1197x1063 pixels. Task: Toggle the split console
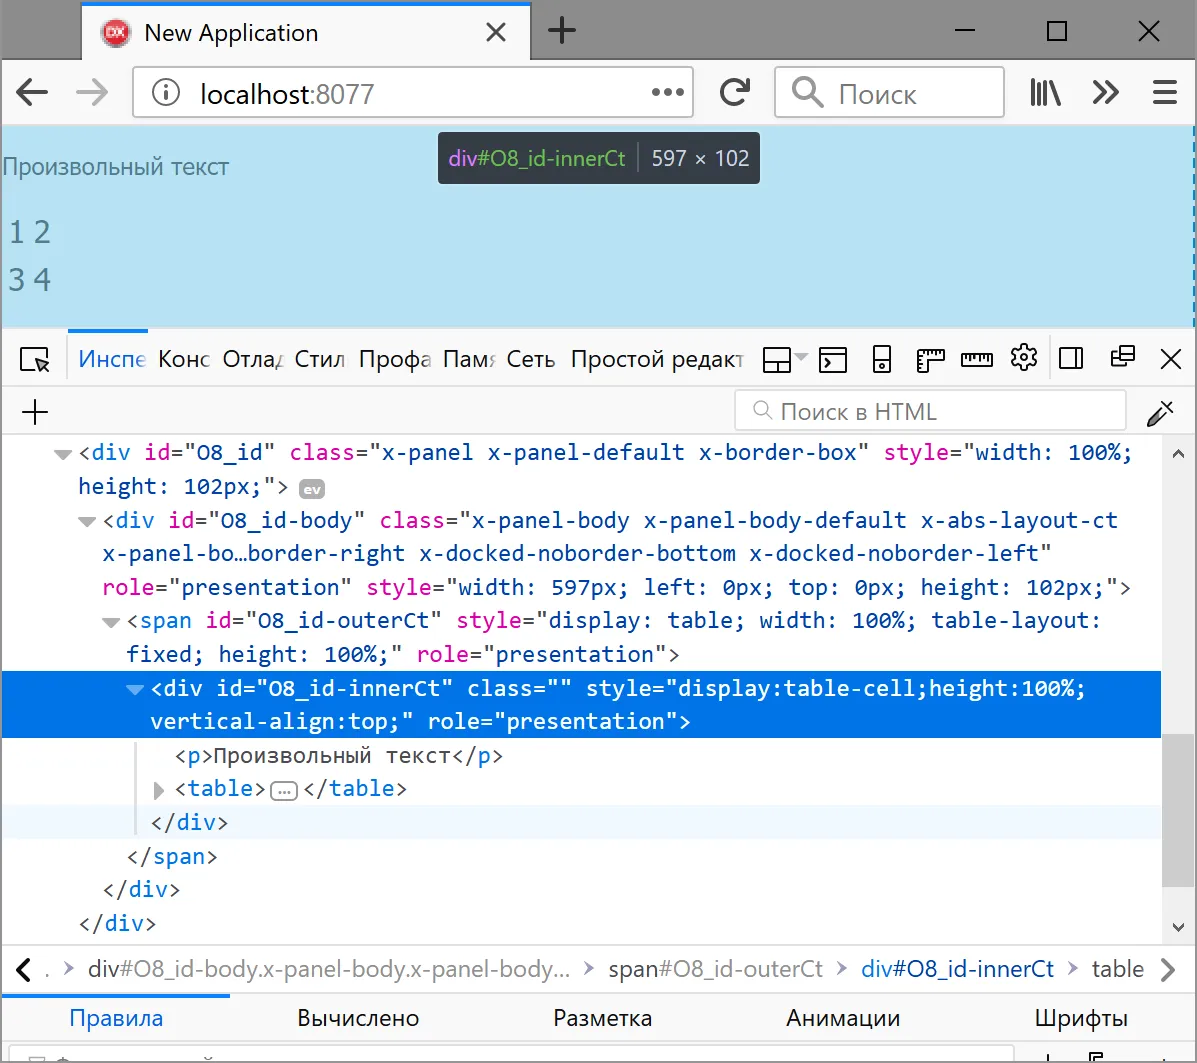click(833, 359)
